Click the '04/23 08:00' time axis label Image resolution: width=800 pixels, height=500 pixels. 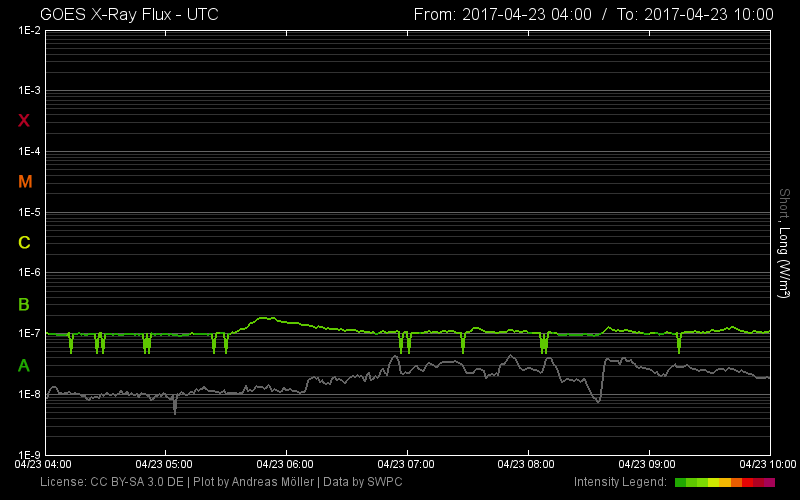click(x=526, y=464)
